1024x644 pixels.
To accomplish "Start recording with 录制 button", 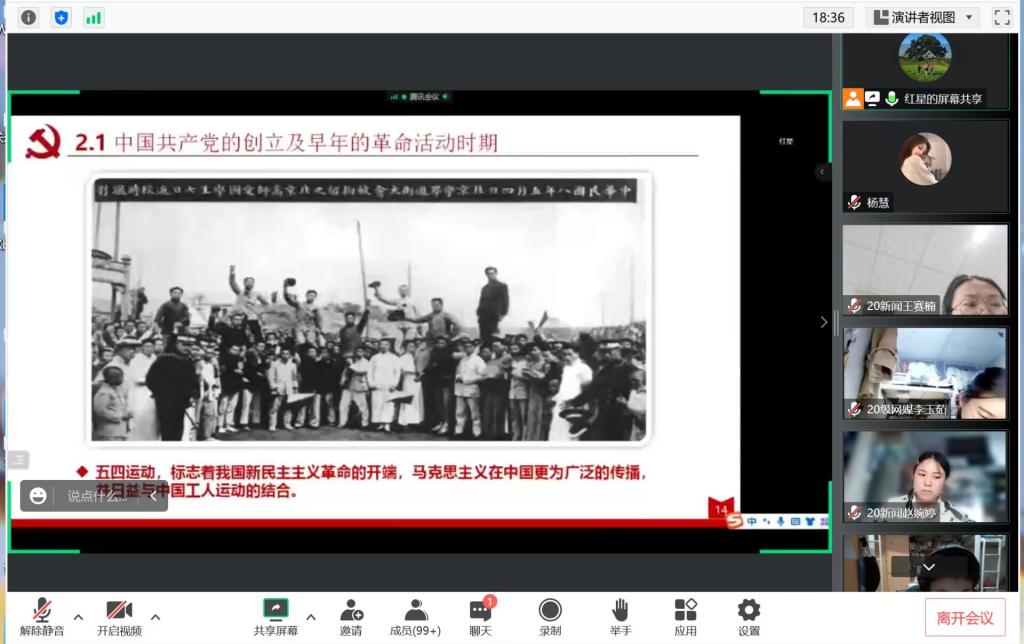I will (x=550, y=617).
